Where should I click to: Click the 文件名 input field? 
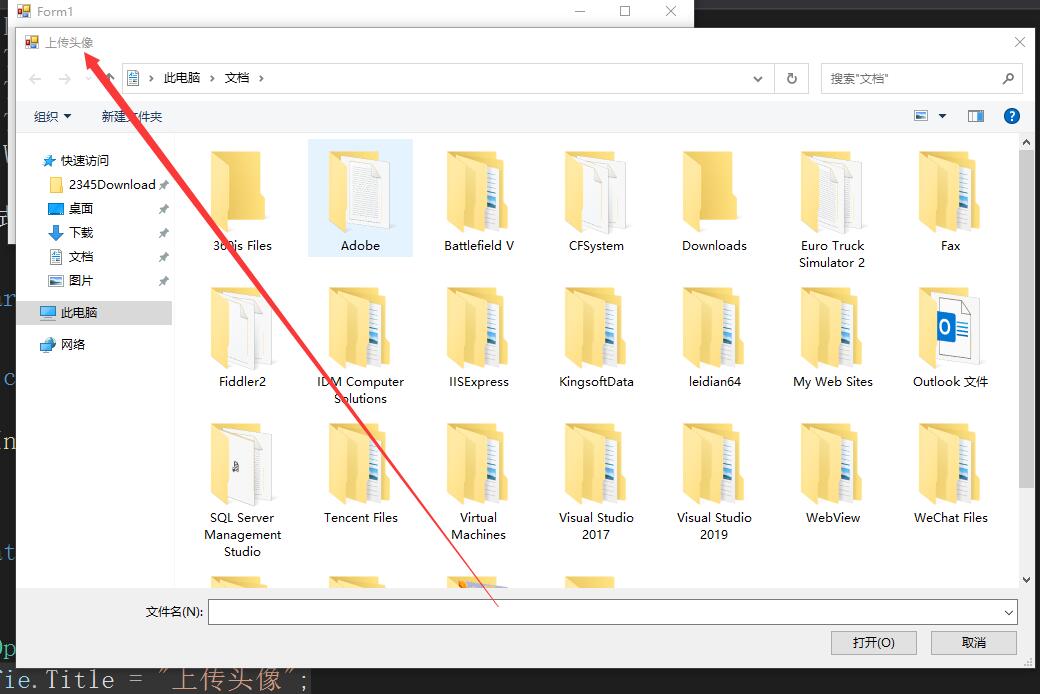coord(604,612)
